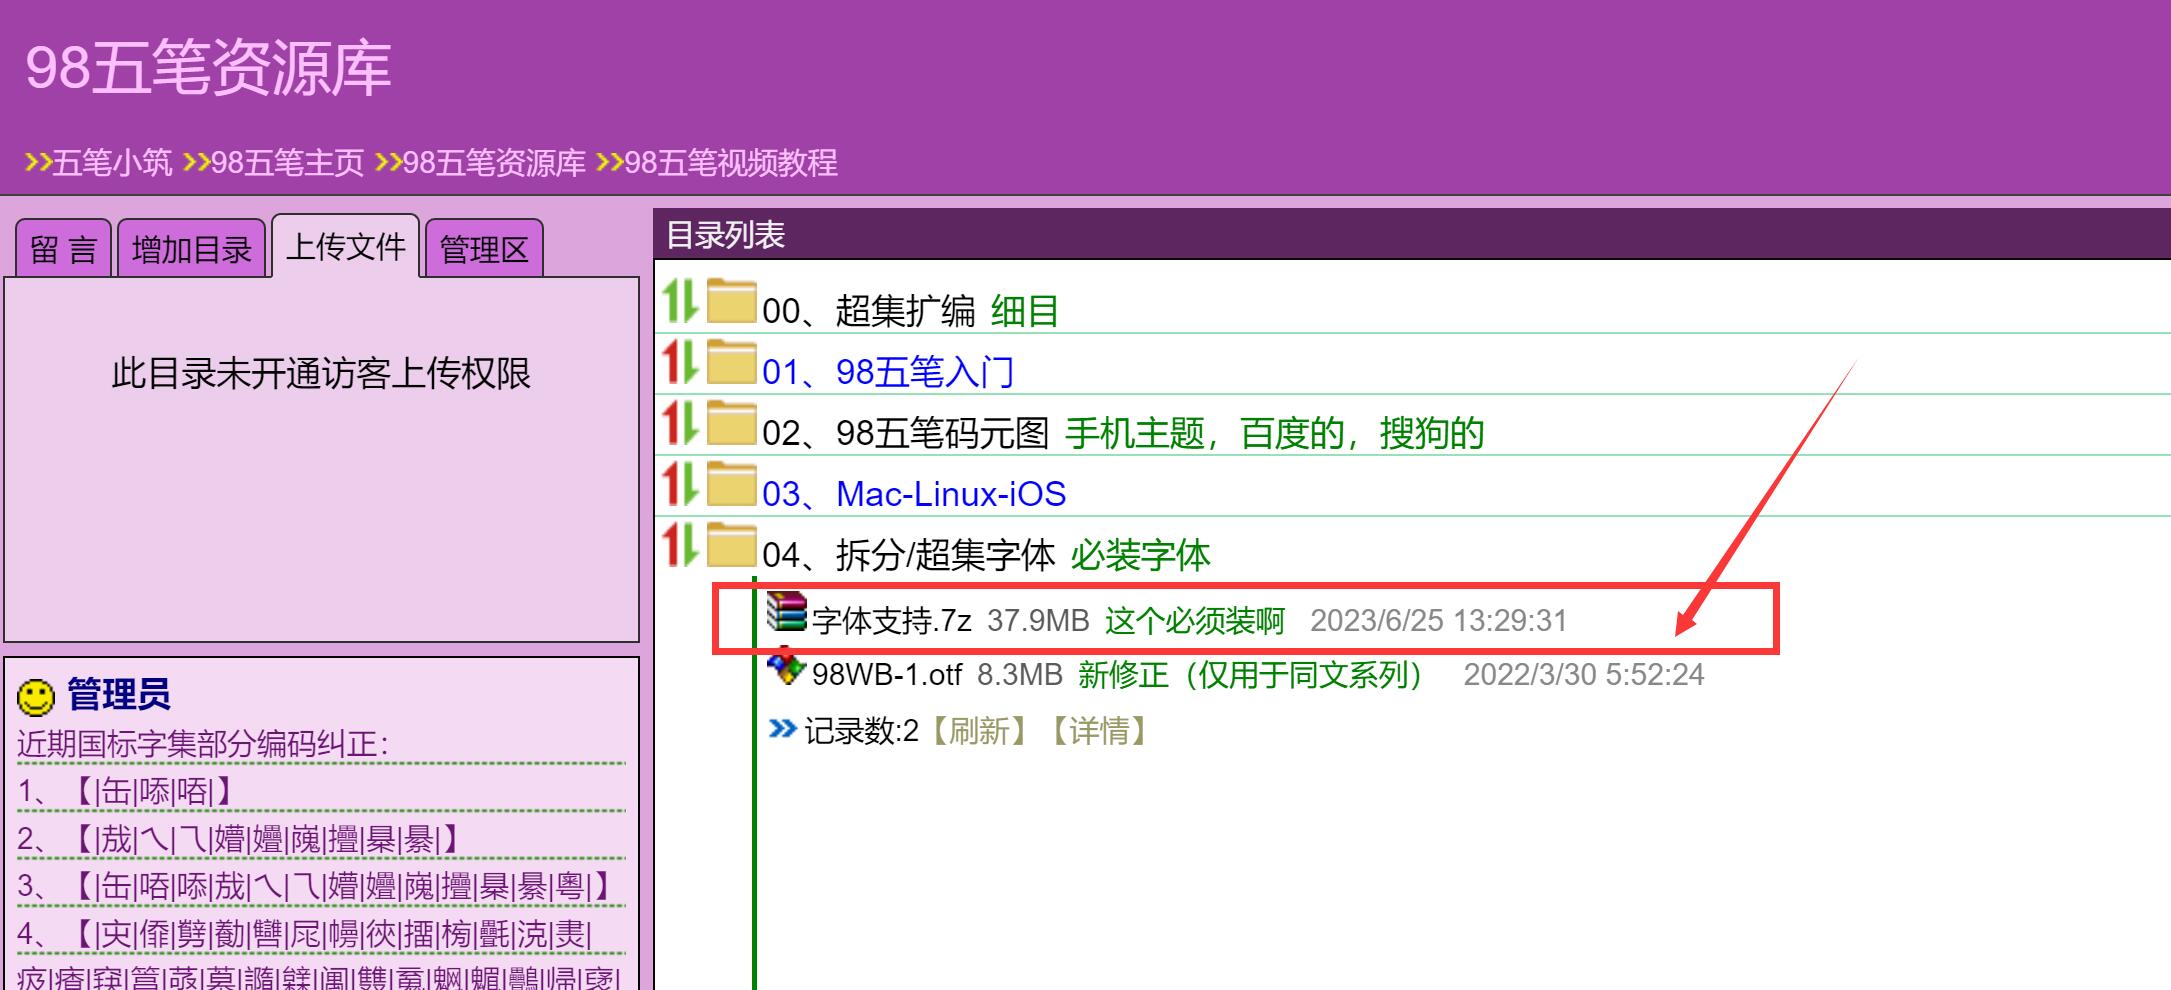Open the 98五笔视频教程 link
This screenshot has width=2171, height=990.
pyautogui.click(x=730, y=163)
